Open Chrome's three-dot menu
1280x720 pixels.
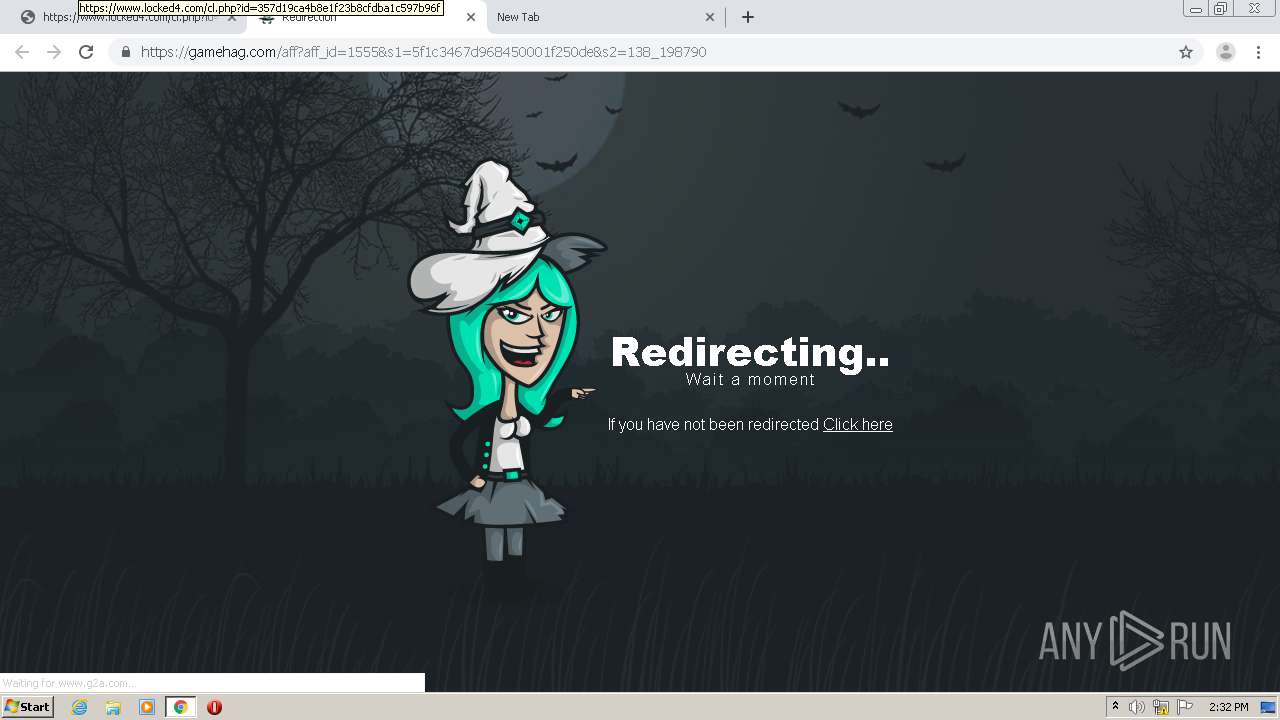[x=1258, y=52]
